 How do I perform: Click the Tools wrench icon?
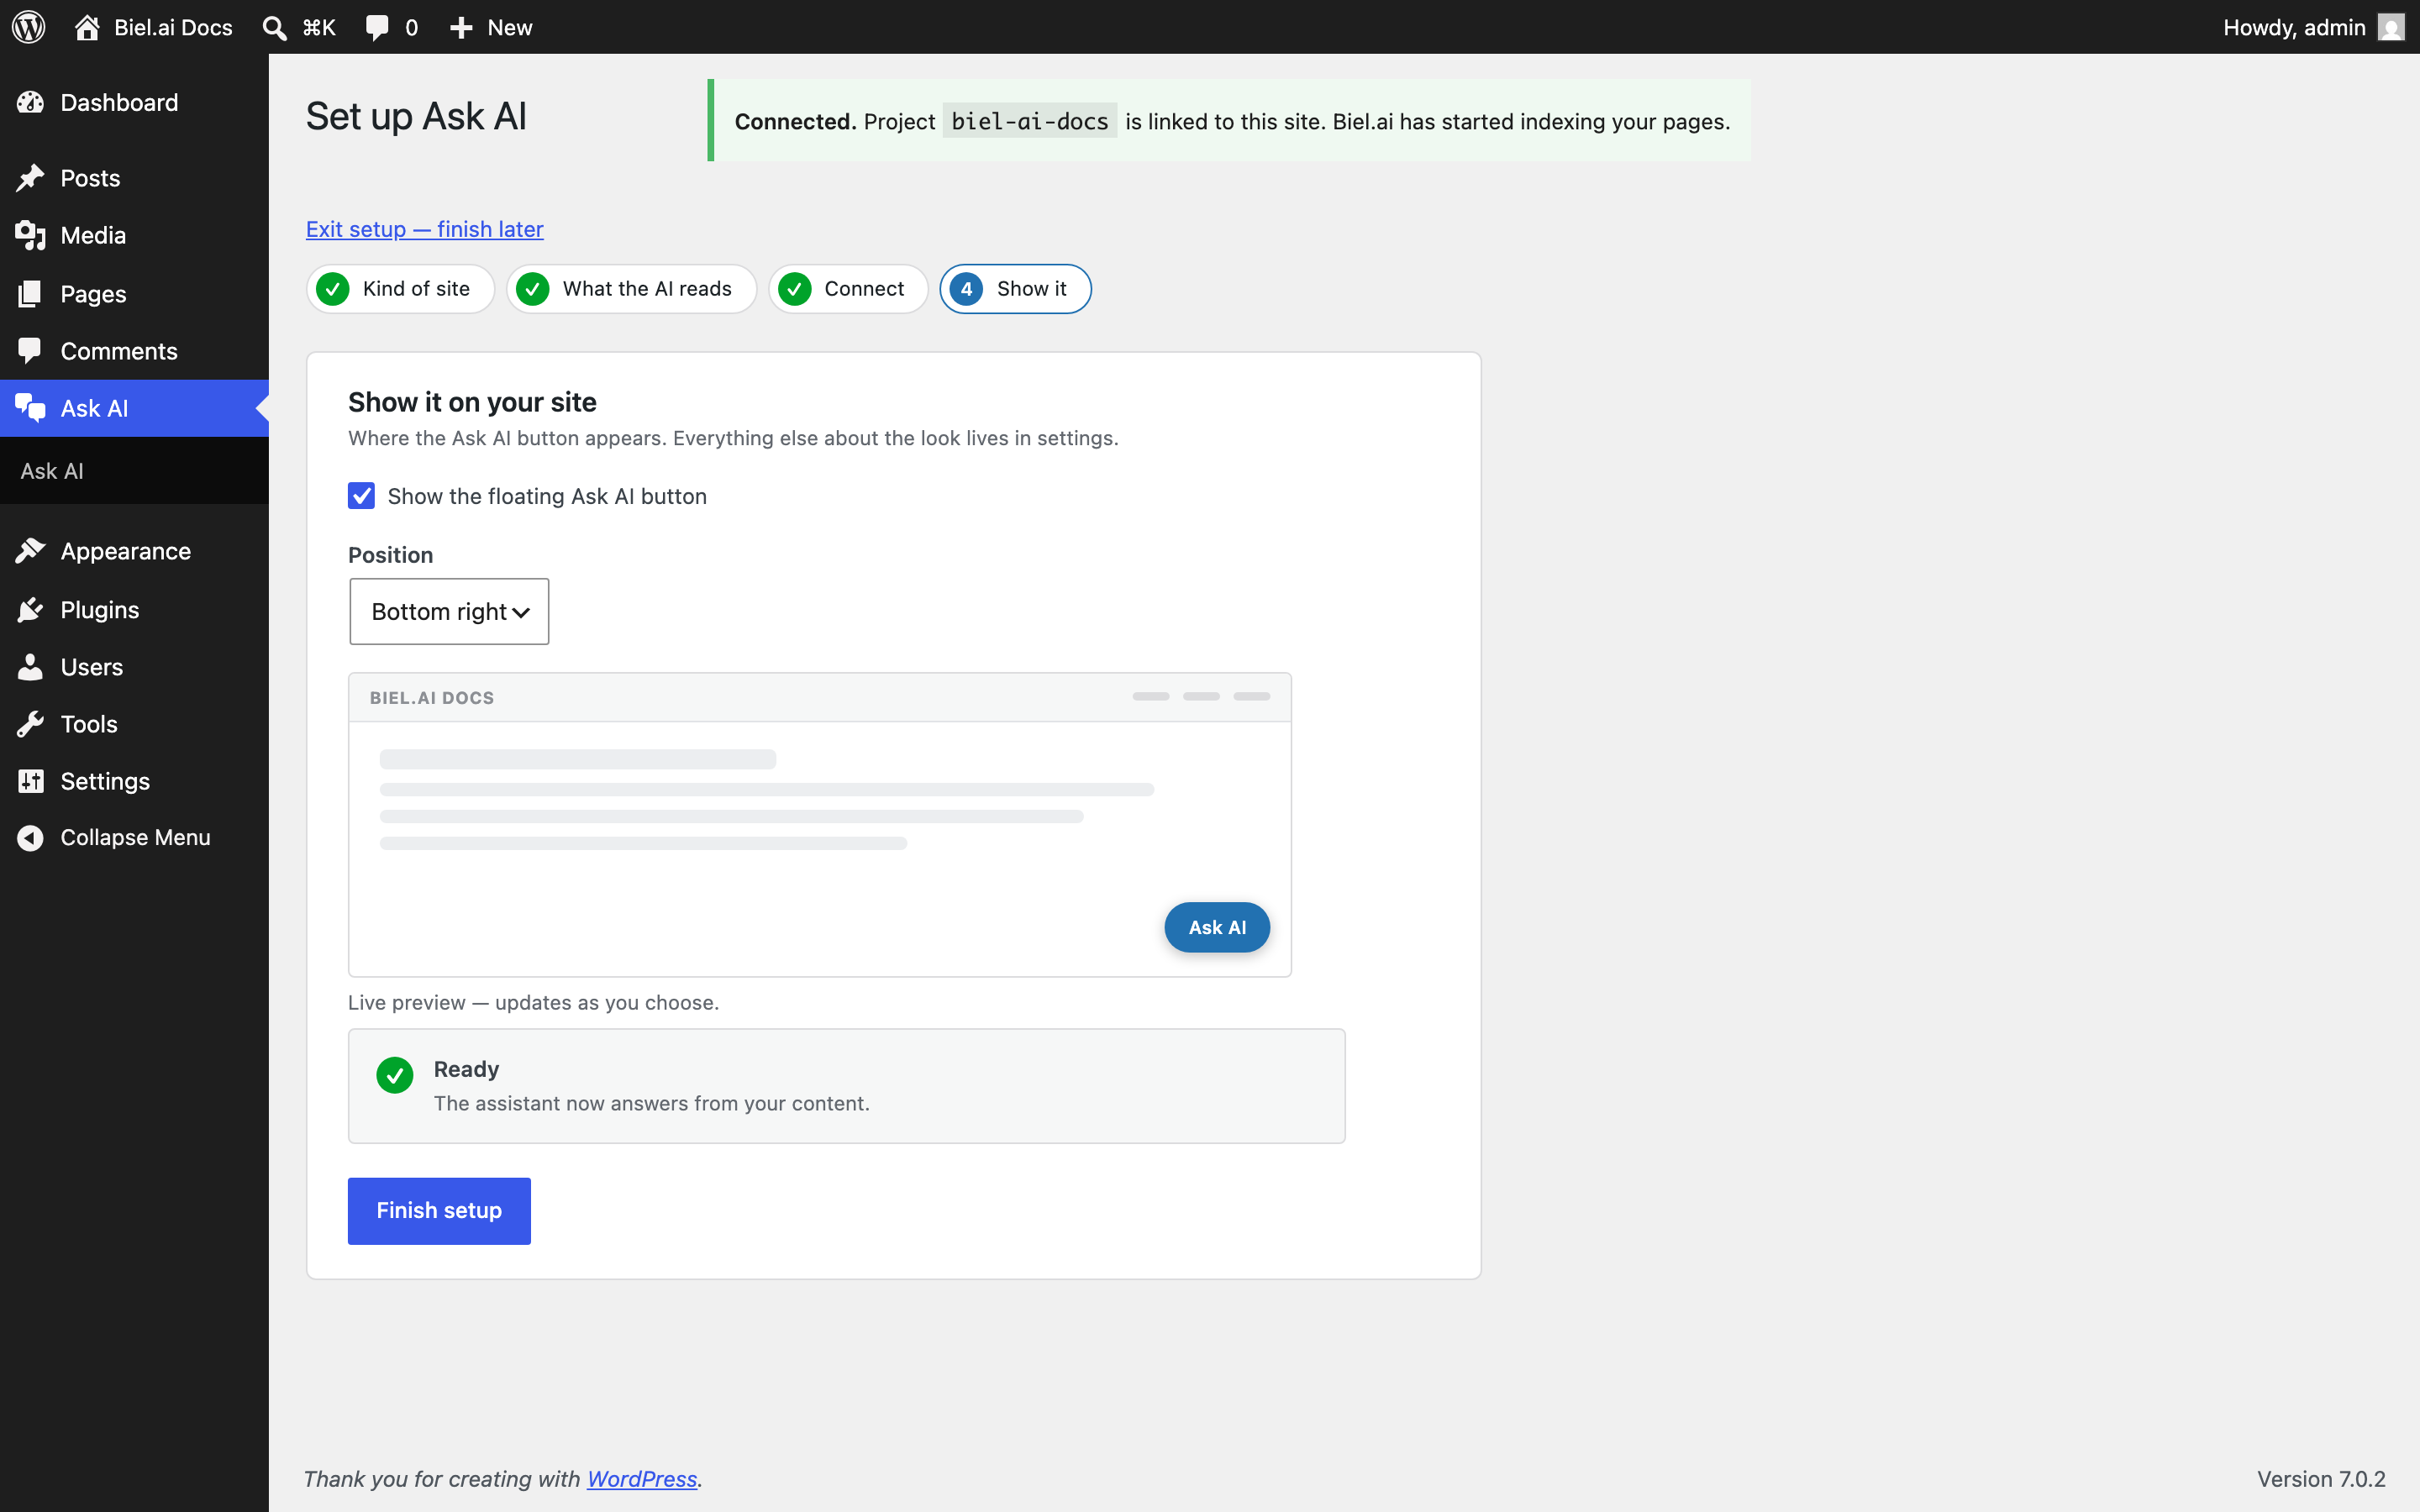click(30, 724)
